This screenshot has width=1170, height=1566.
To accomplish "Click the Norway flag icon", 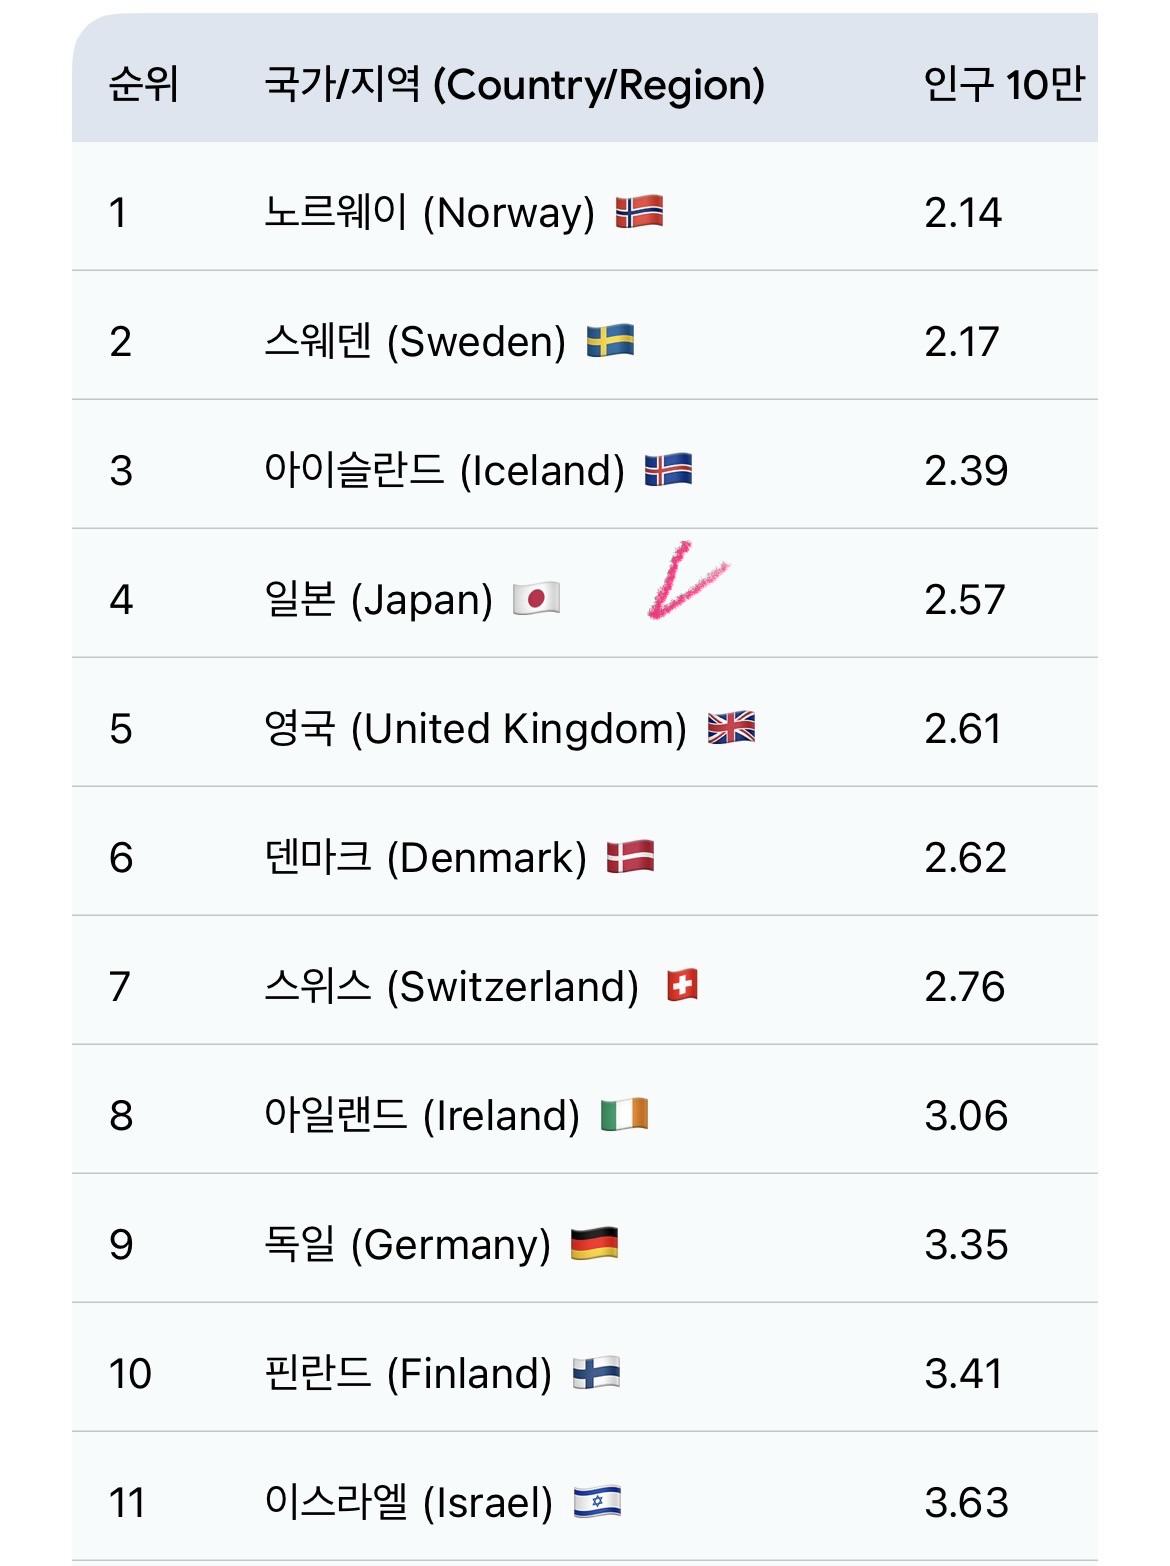I will click(x=639, y=212).
